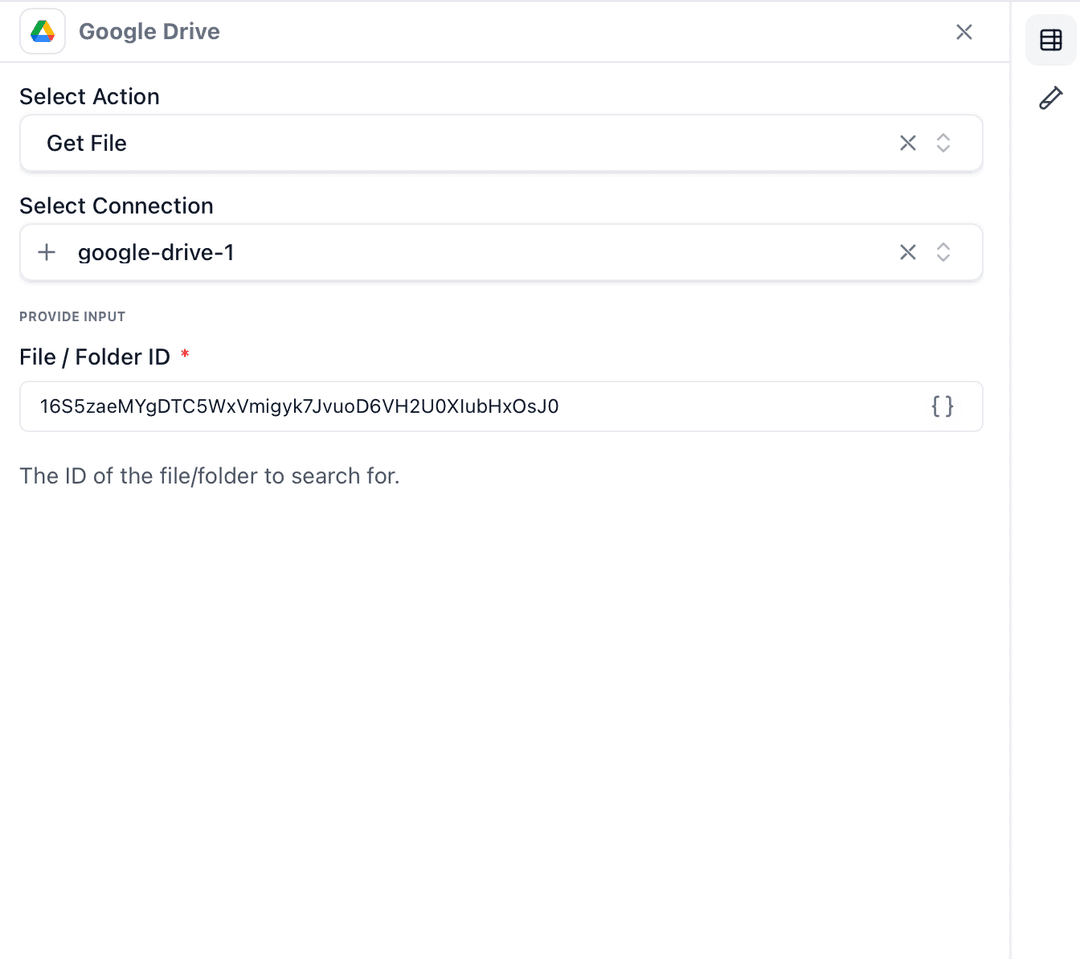Viewport: 1080px width, 959px height.
Task: Click the red required asterisk marker
Action: [x=185, y=355]
